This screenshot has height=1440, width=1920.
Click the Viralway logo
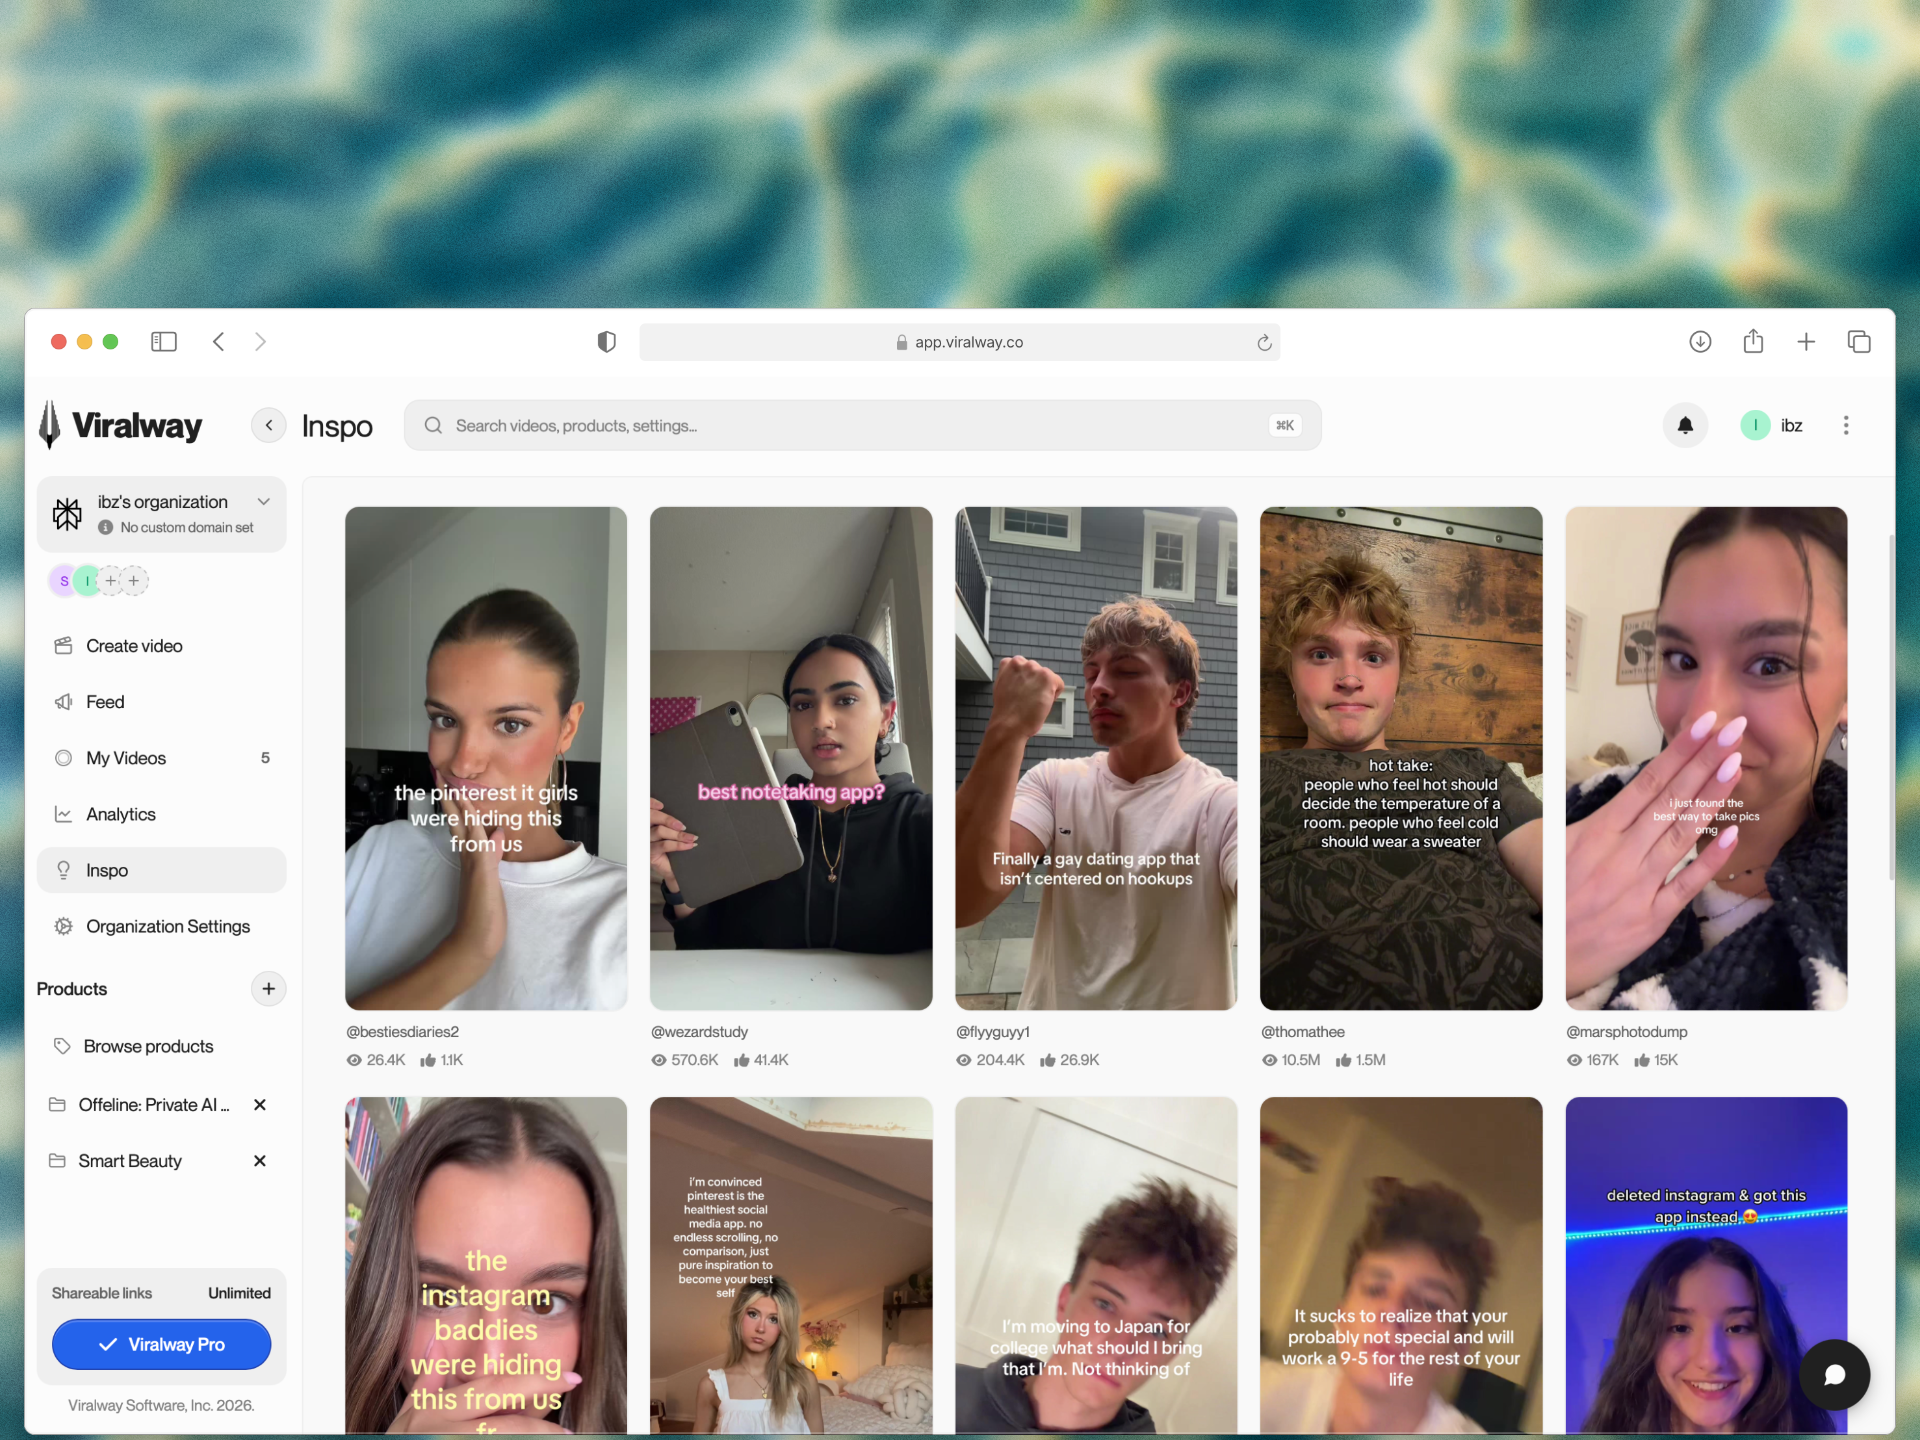pos(120,425)
